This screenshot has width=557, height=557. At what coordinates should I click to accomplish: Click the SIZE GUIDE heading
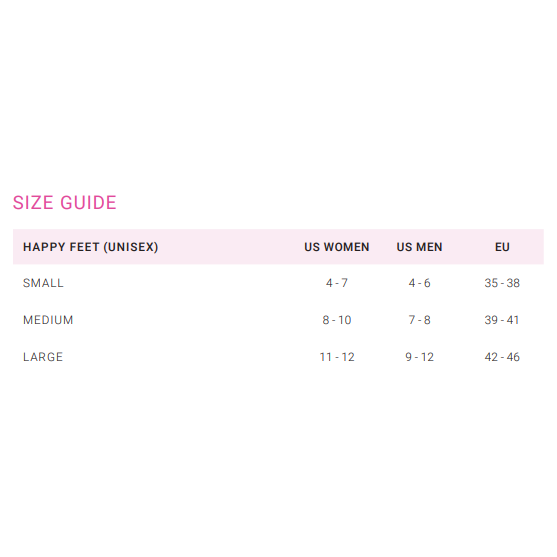click(65, 202)
